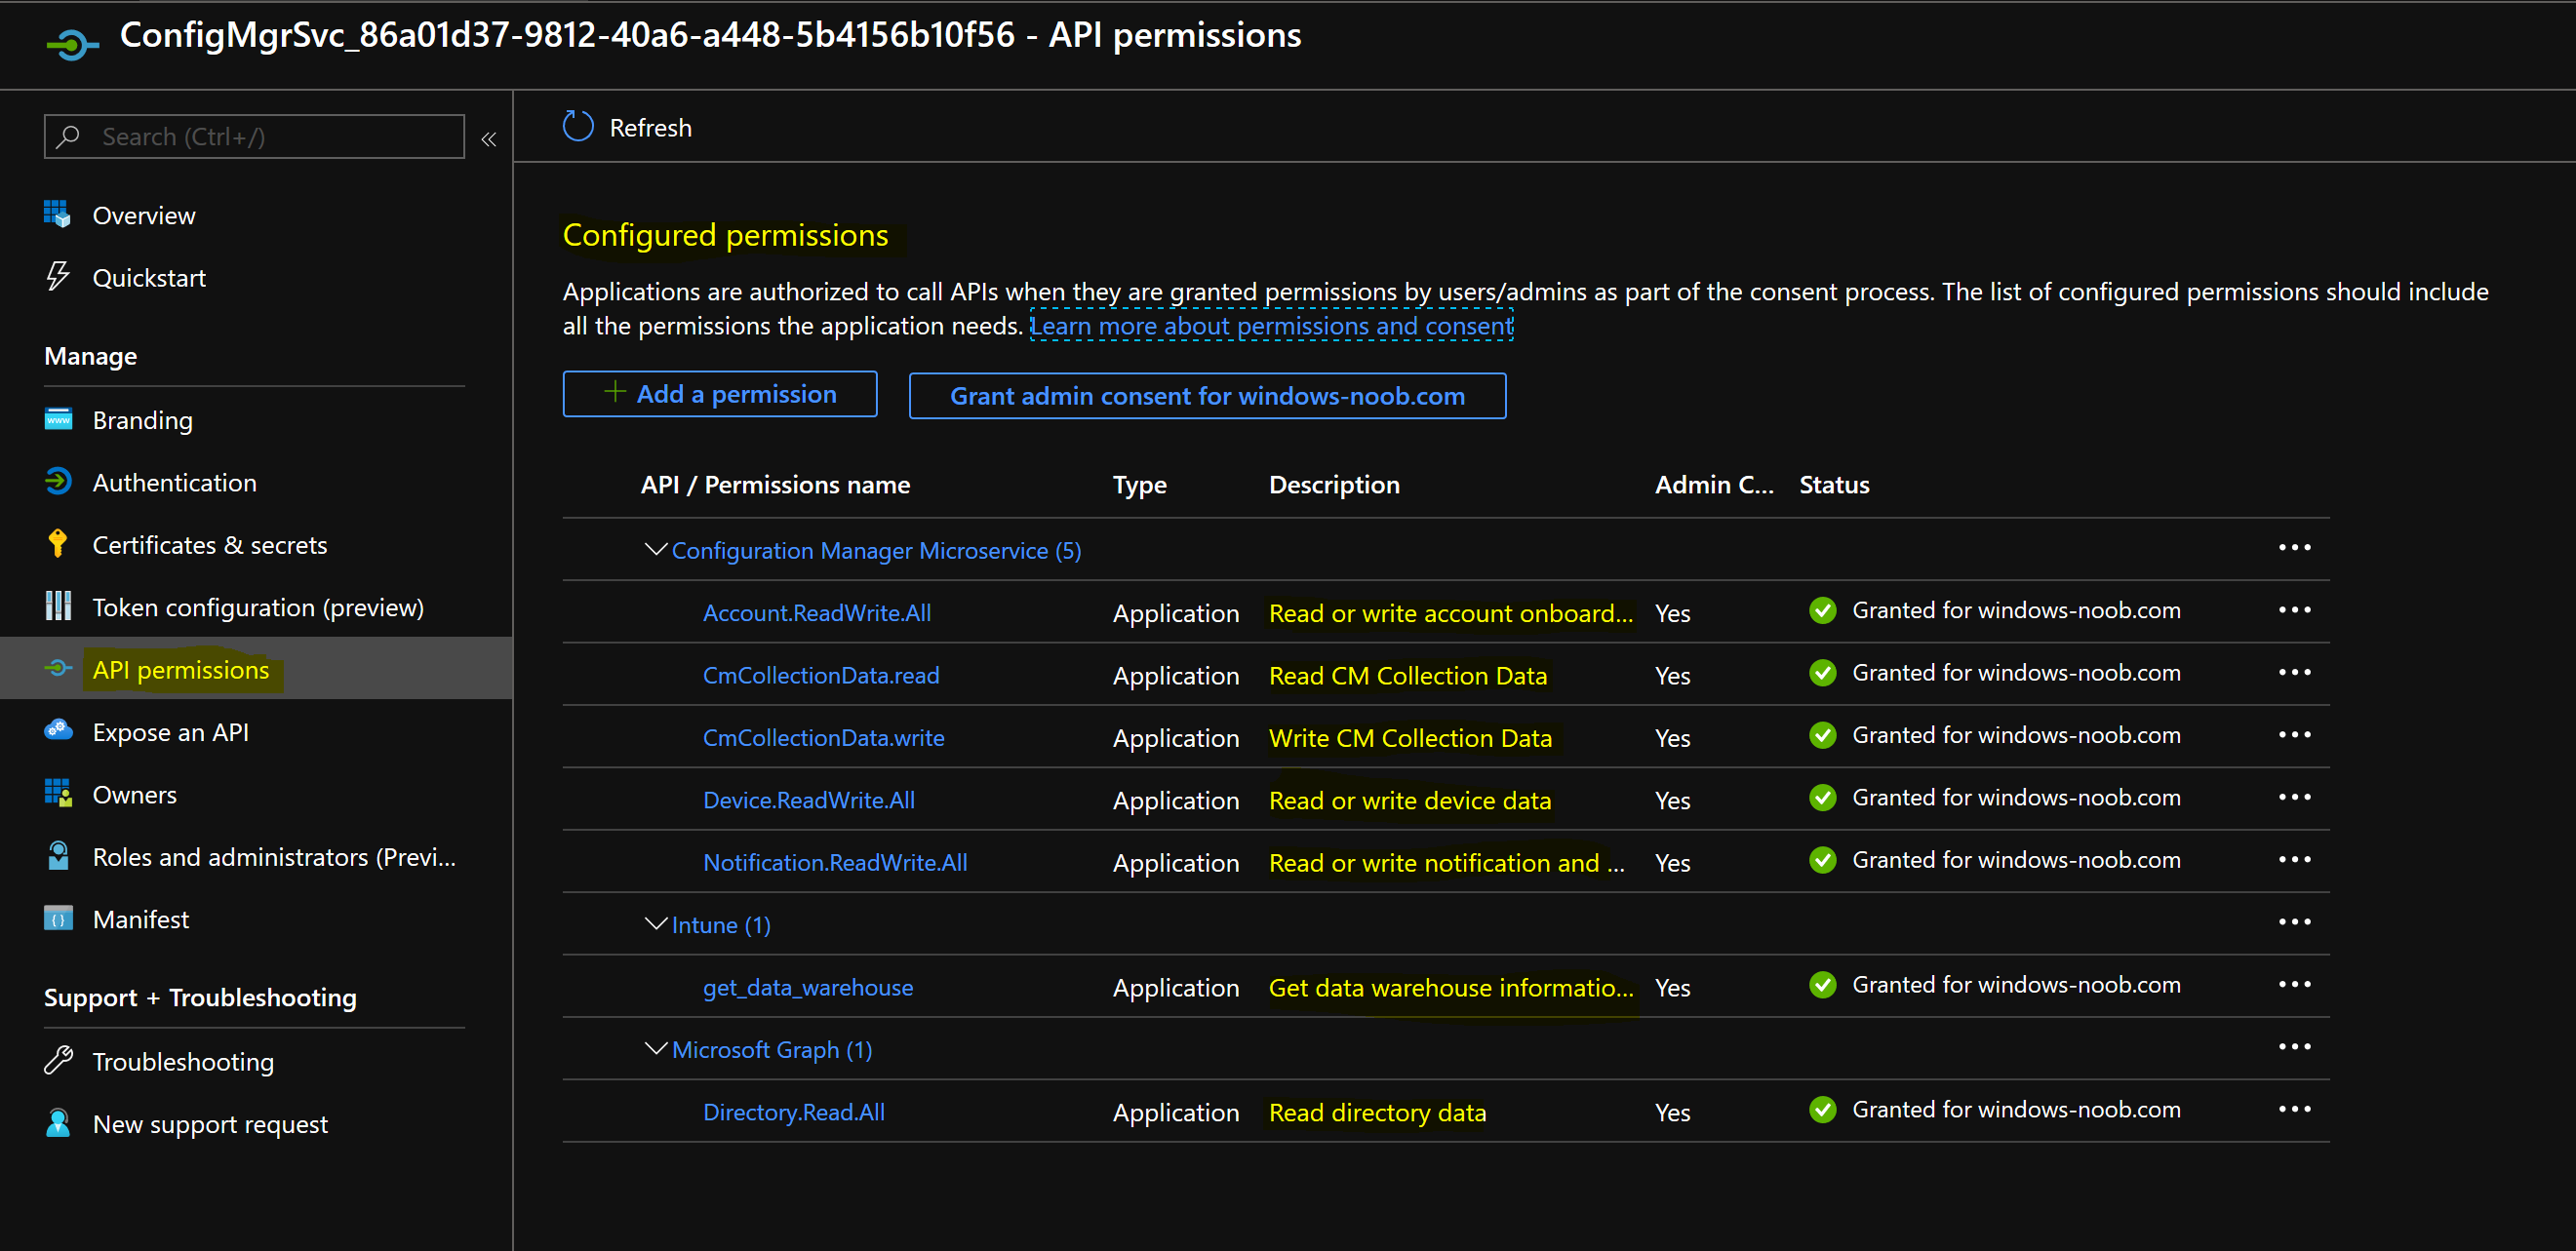Click the green check for CmCollectionData.read
This screenshot has height=1251, width=2576.
[x=1823, y=673]
